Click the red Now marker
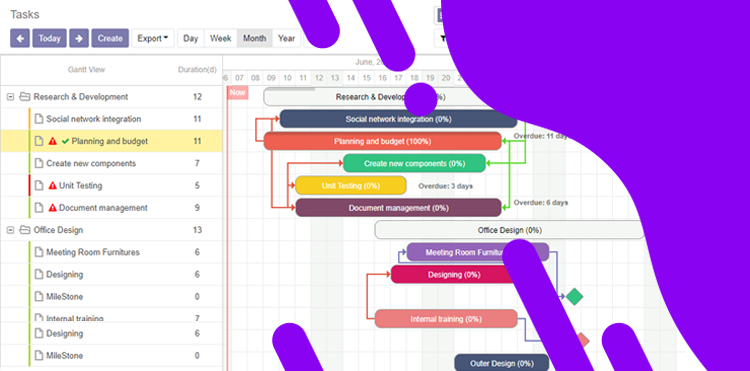This screenshot has height=371, width=750. (237, 93)
